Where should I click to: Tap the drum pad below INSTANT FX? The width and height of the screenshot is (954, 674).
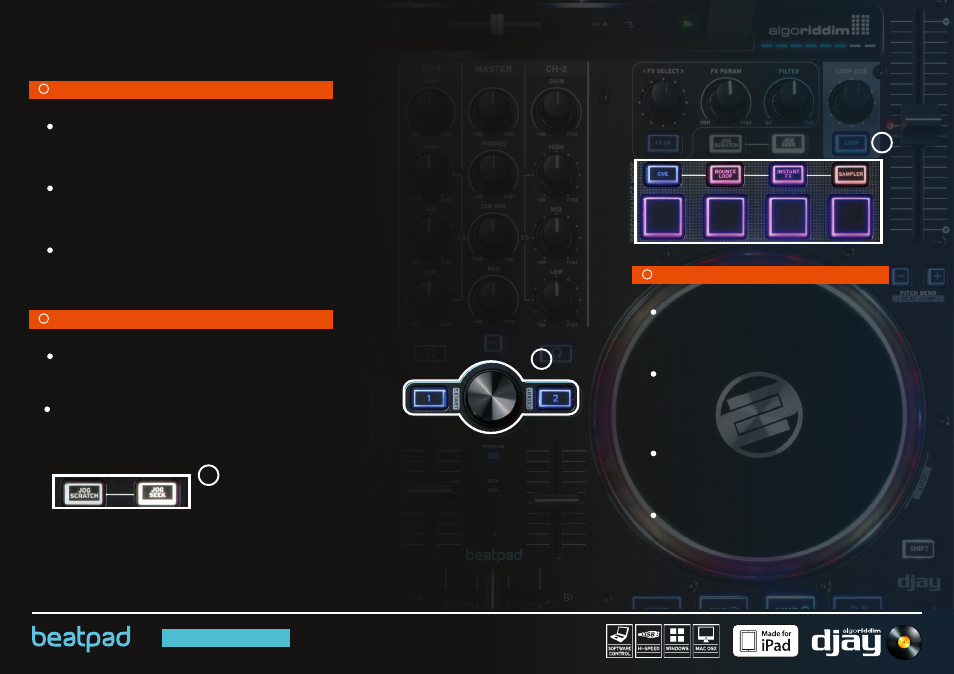pos(788,216)
